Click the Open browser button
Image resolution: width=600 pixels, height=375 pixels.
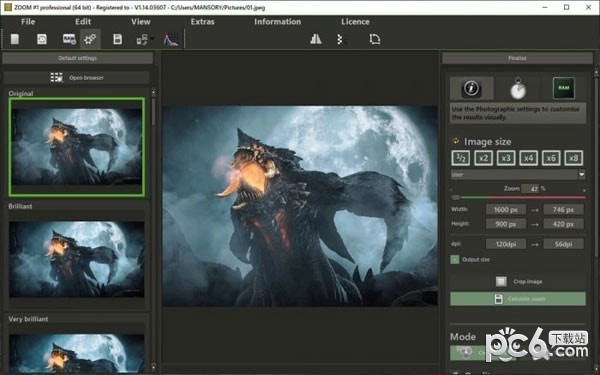tap(77, 78)
